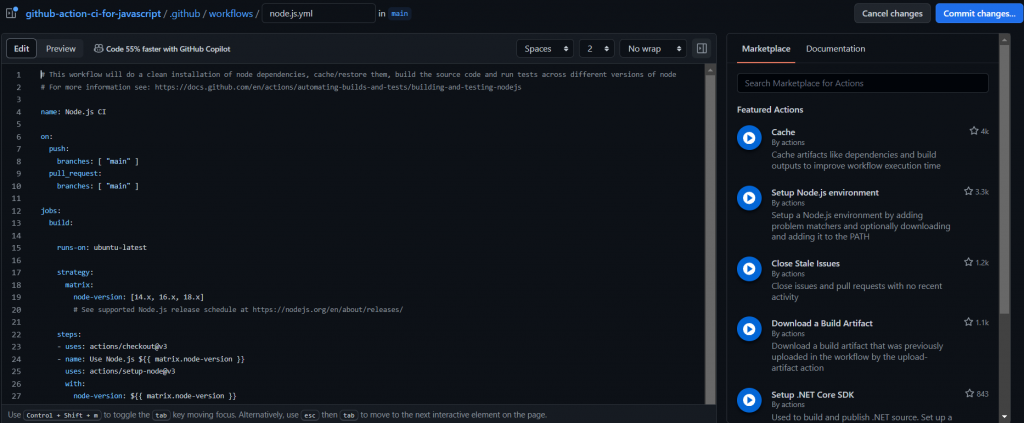Click the 'push:' line

click(x=59, y=149)
